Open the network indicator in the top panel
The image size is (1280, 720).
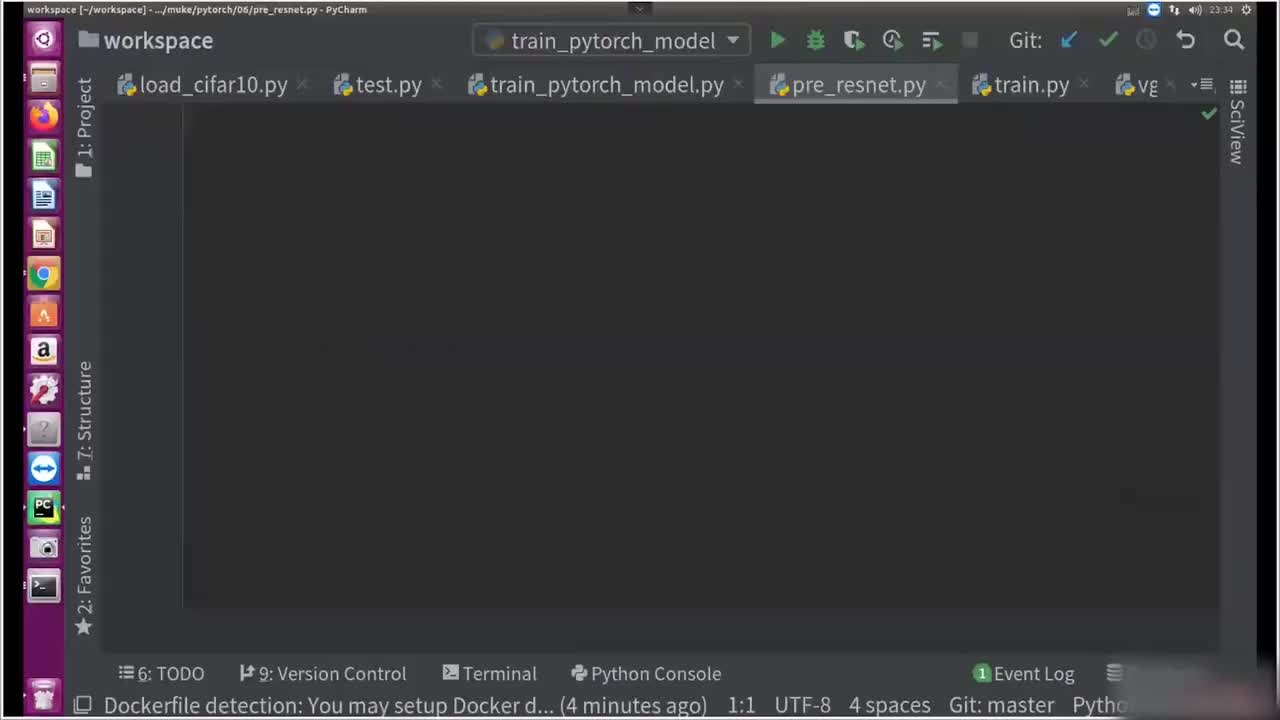[1174, 10]
